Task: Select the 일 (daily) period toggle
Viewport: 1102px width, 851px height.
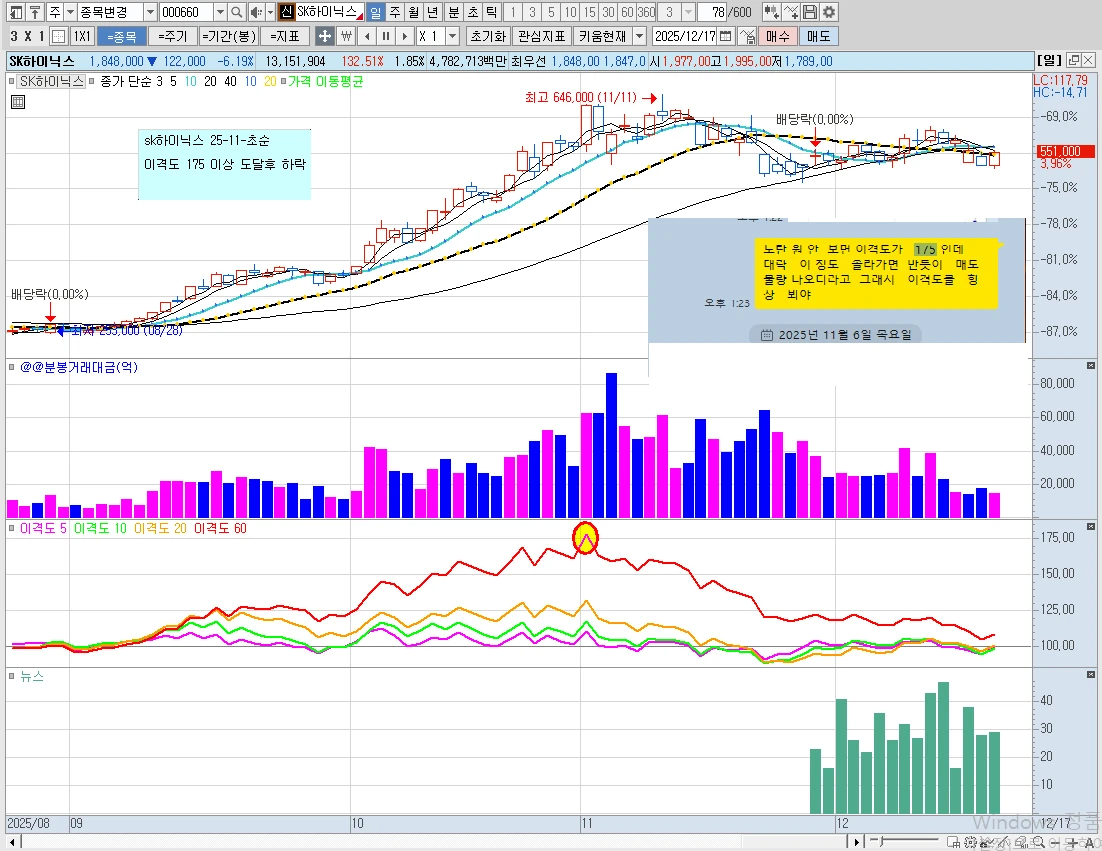Action: pos(375,12)
